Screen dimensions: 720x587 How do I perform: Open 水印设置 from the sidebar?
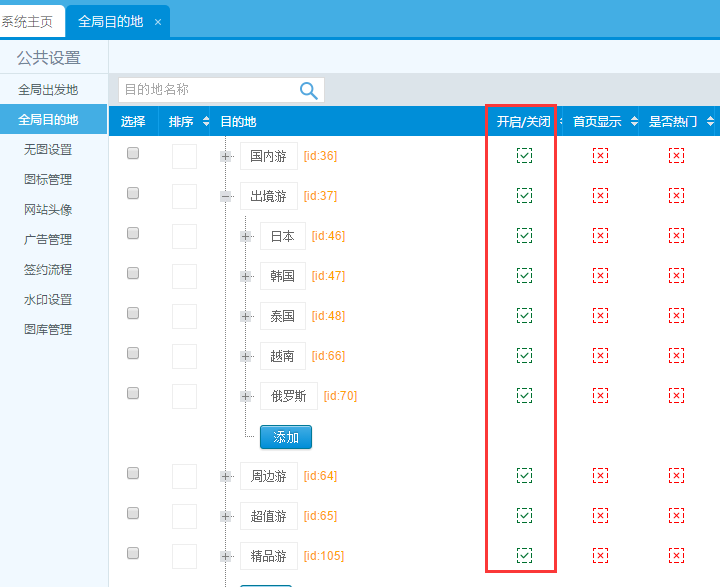point(48,300)
